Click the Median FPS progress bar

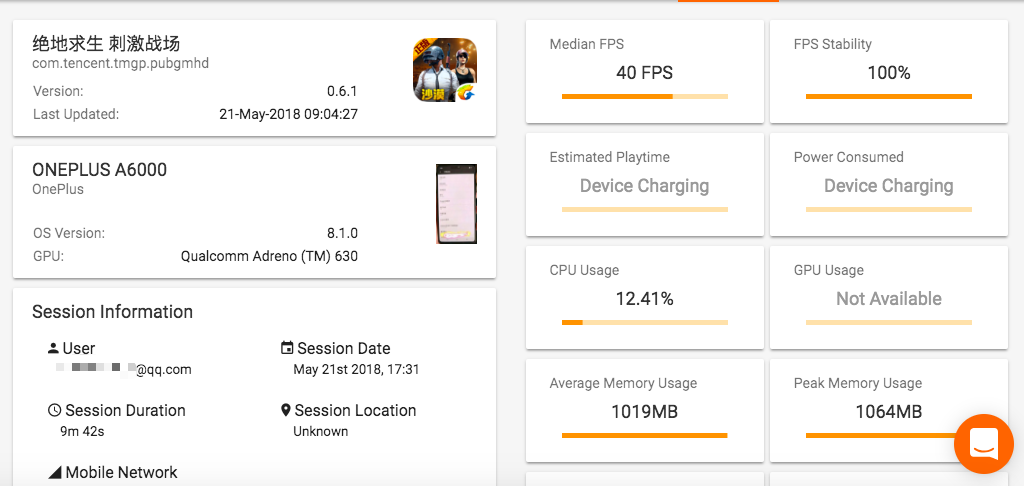[x=644, y=97]
